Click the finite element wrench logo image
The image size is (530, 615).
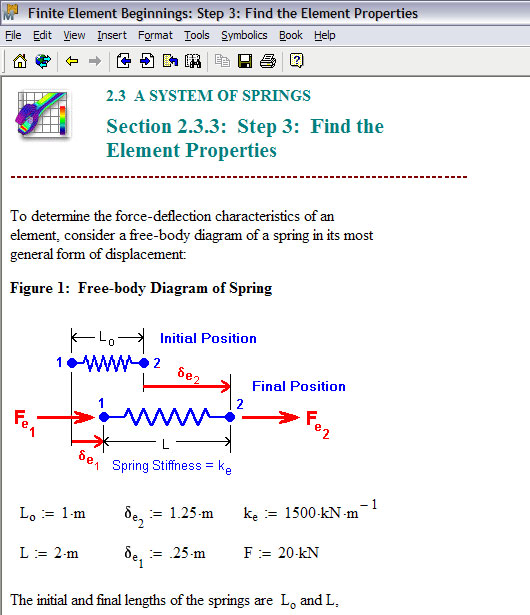[x=43, y=114]
